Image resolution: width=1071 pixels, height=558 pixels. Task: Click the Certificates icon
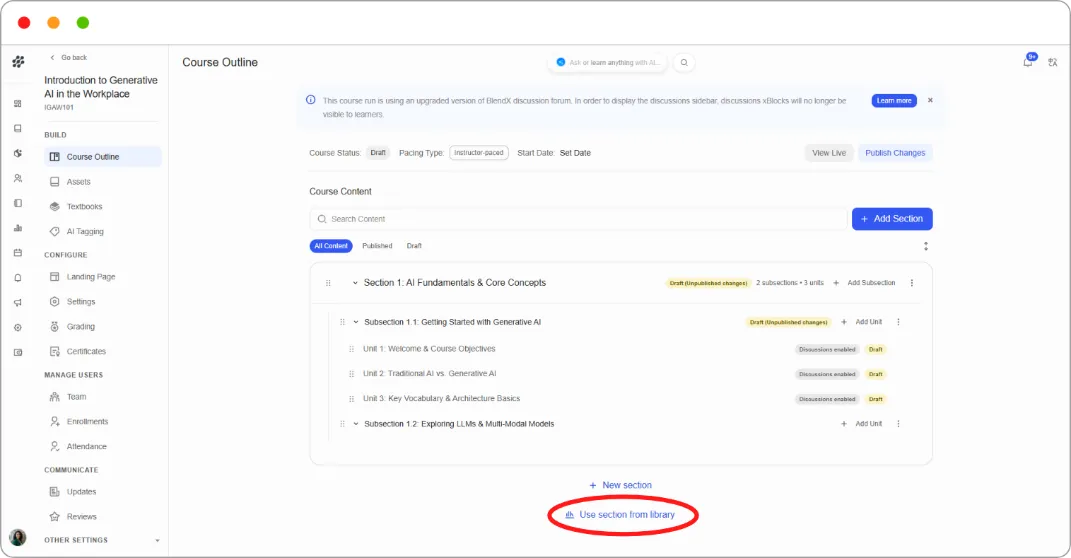coord(55,351)
